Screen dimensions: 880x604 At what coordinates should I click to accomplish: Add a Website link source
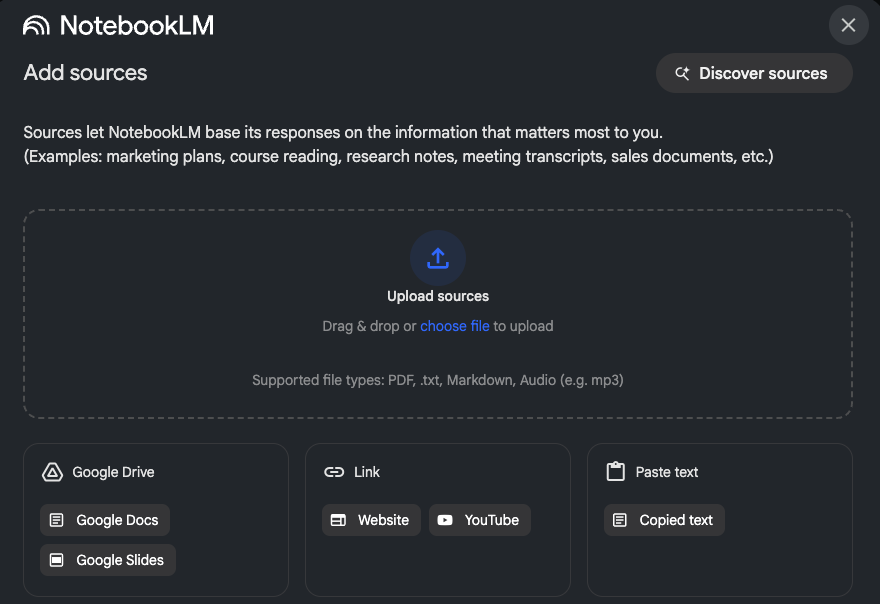point(371,520)
